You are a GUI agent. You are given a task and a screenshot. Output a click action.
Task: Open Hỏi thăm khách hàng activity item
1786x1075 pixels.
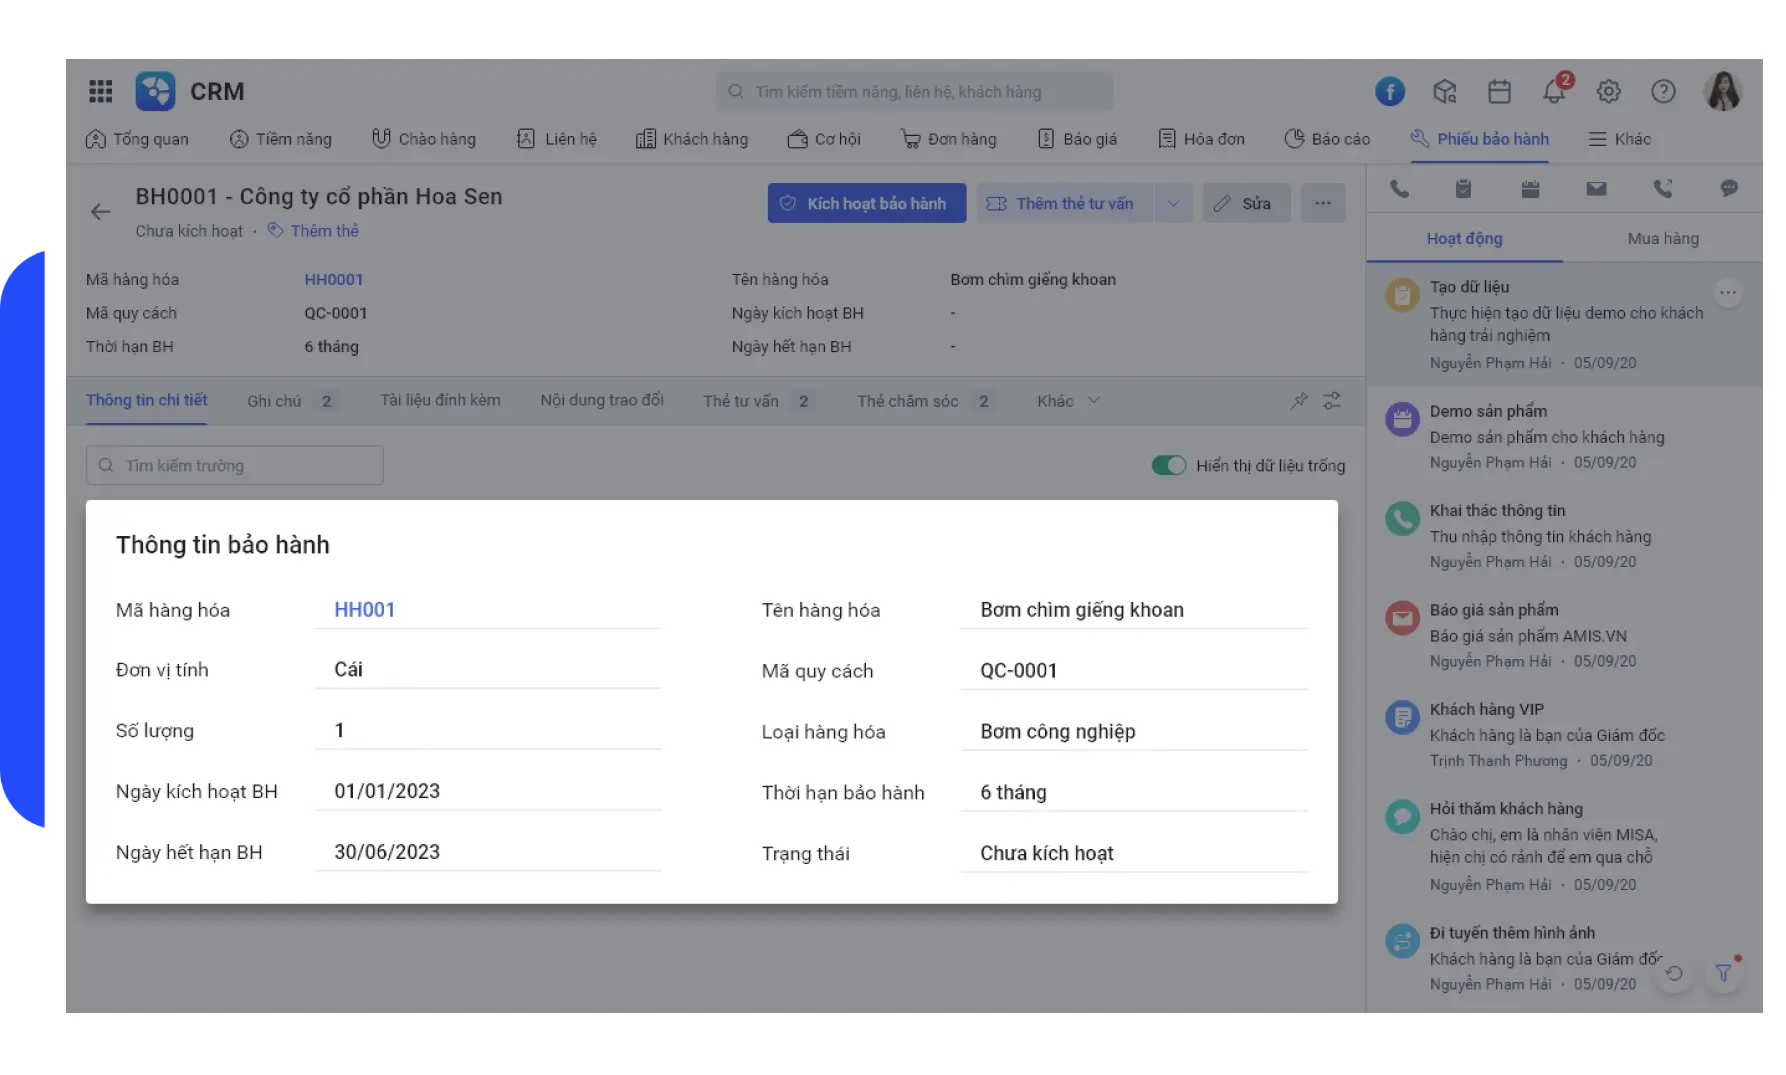[1564, 846]
